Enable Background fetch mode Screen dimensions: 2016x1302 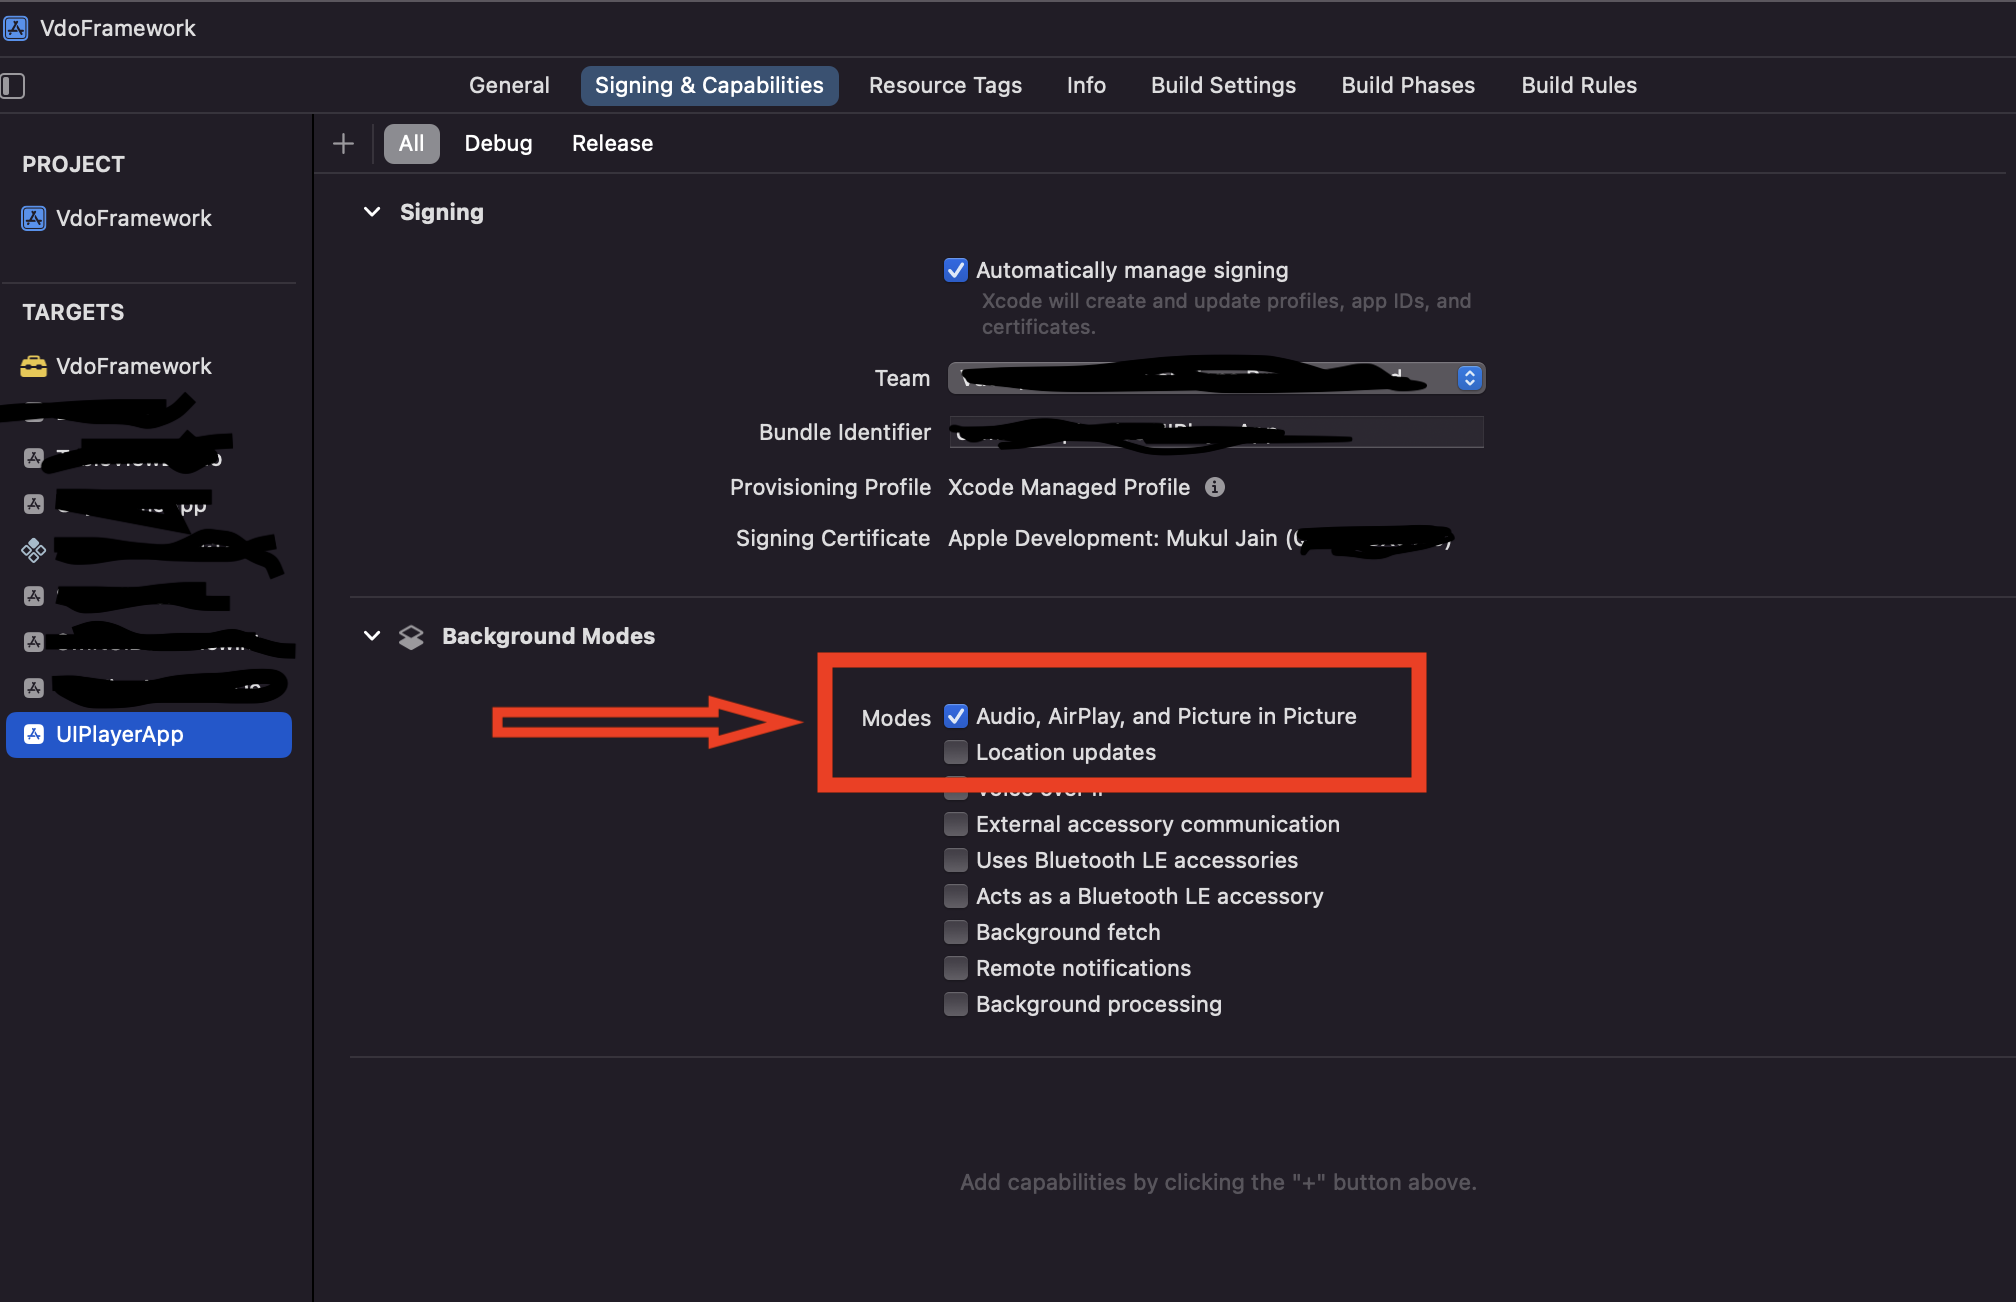tap(956, 932)
